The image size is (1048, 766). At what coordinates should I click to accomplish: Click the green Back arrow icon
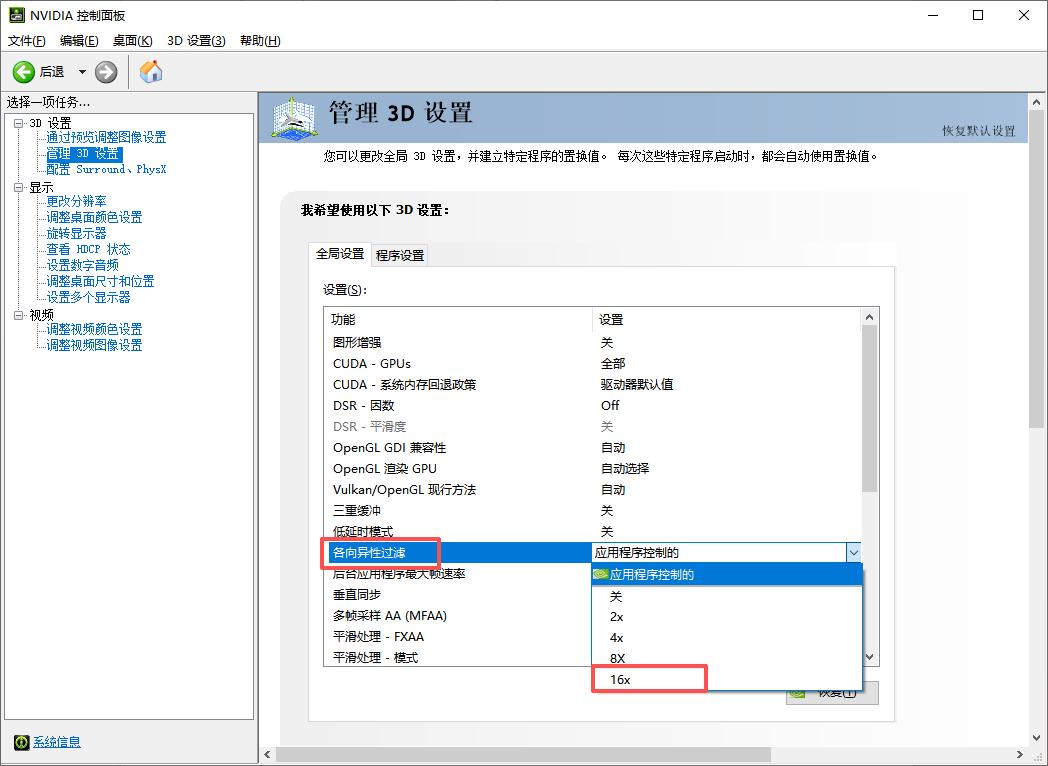pos(23,72)
